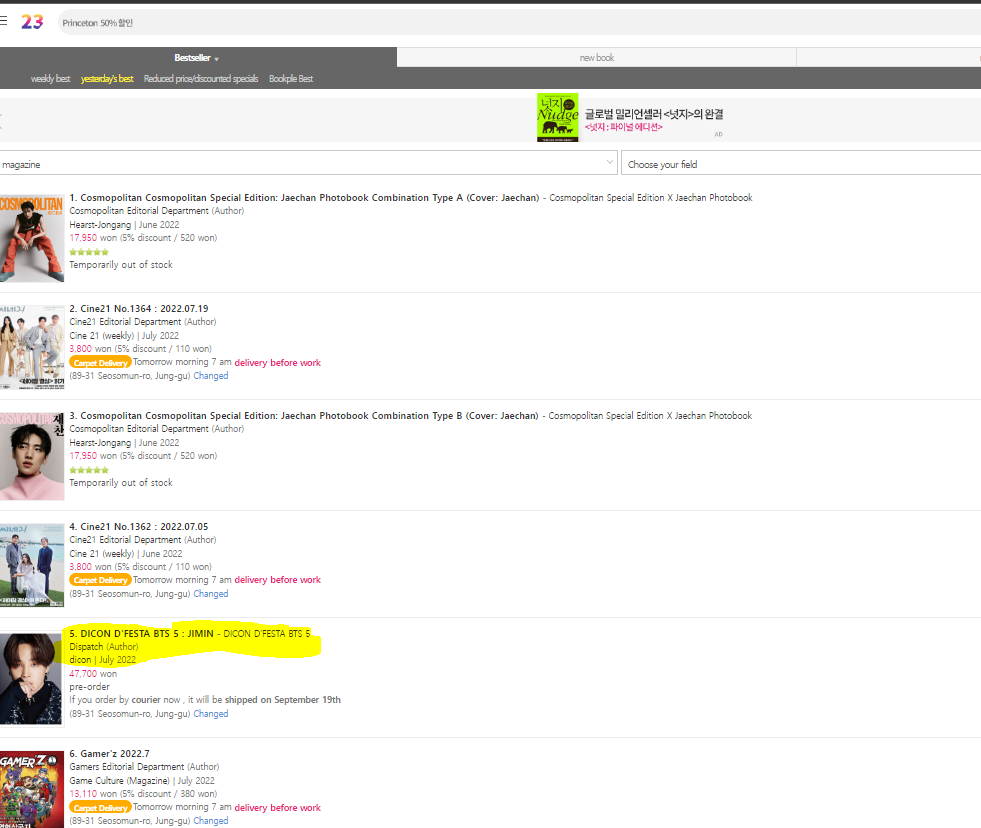Click Changed link under Cine21 No.1364
981x828 pixels.
pyautogui.click(x=211, y=376)
